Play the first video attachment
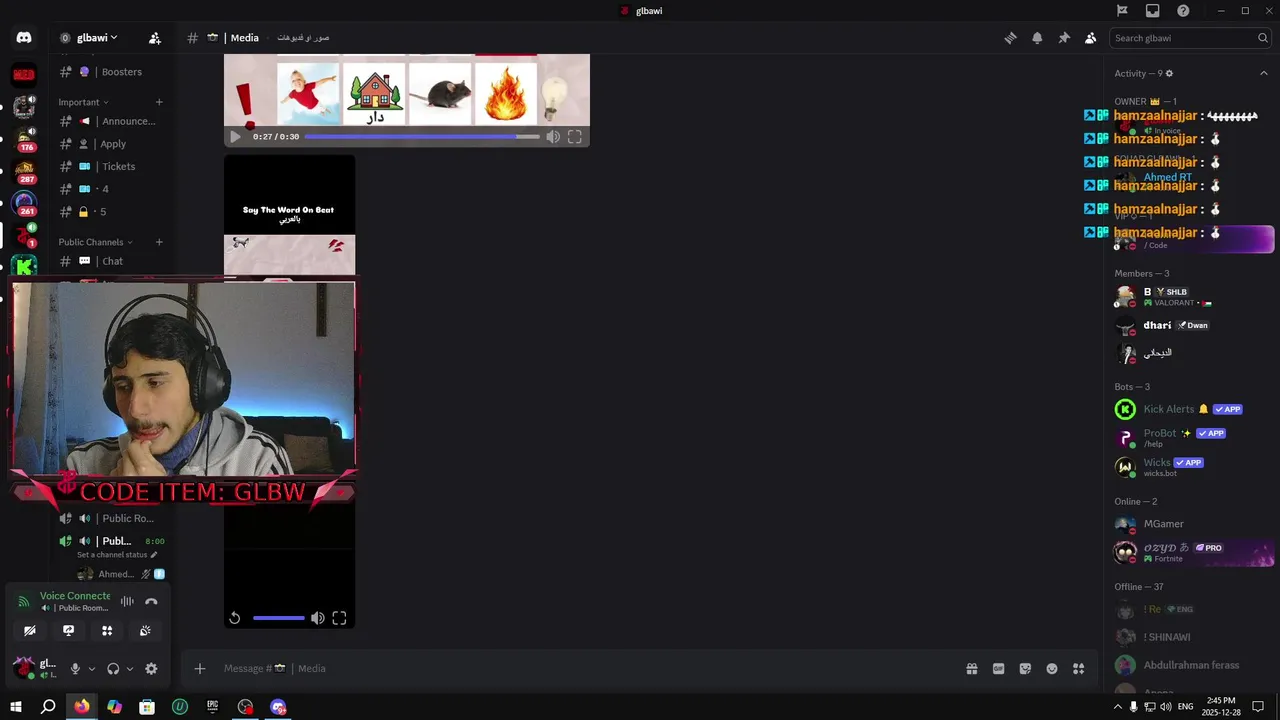 [235, 137]
